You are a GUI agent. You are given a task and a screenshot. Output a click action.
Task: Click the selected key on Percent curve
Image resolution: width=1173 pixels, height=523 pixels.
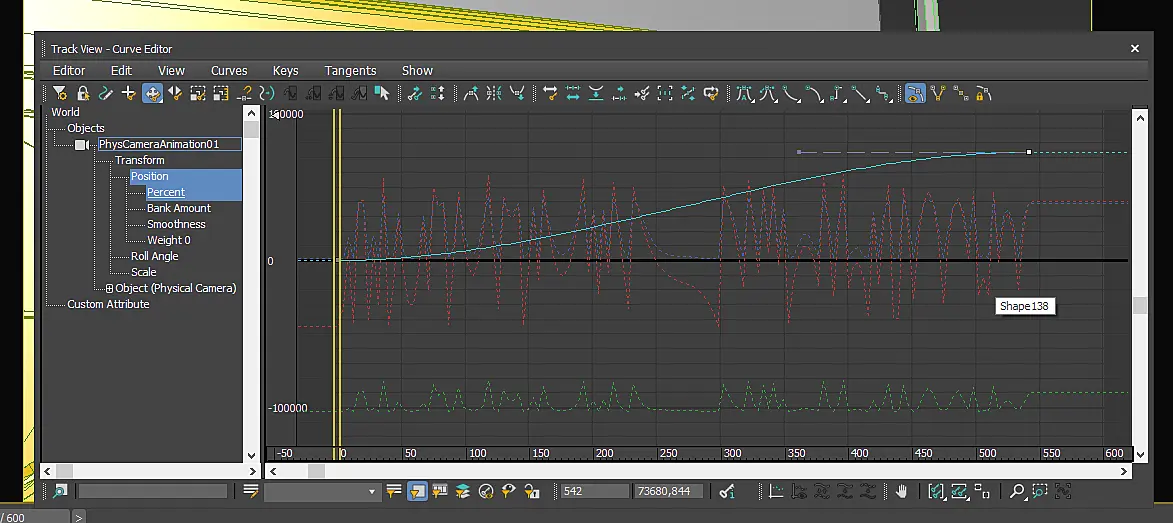[1029, 152]
